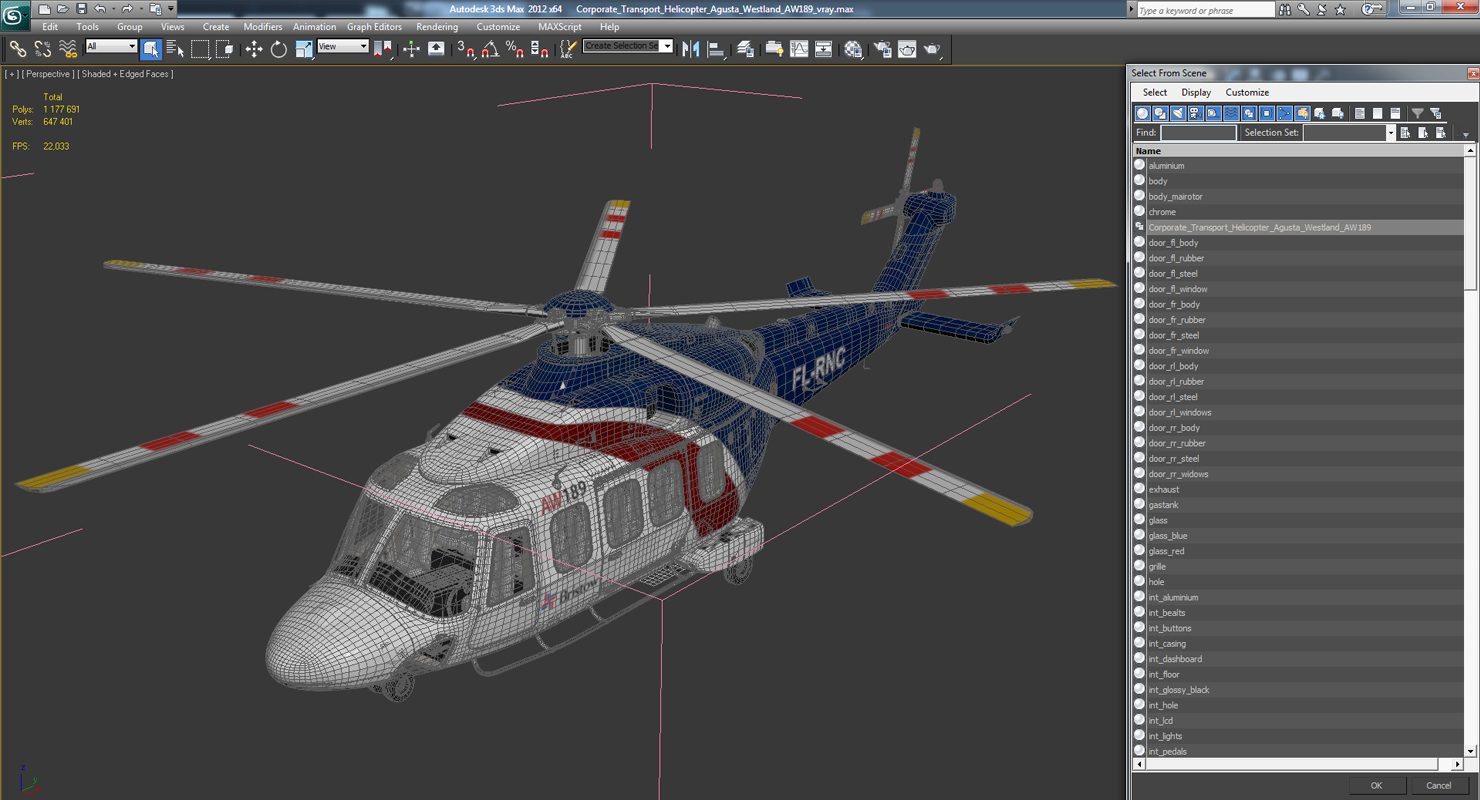Open Shaded + Edged Faces viewport menu

[x=127, y=74]
